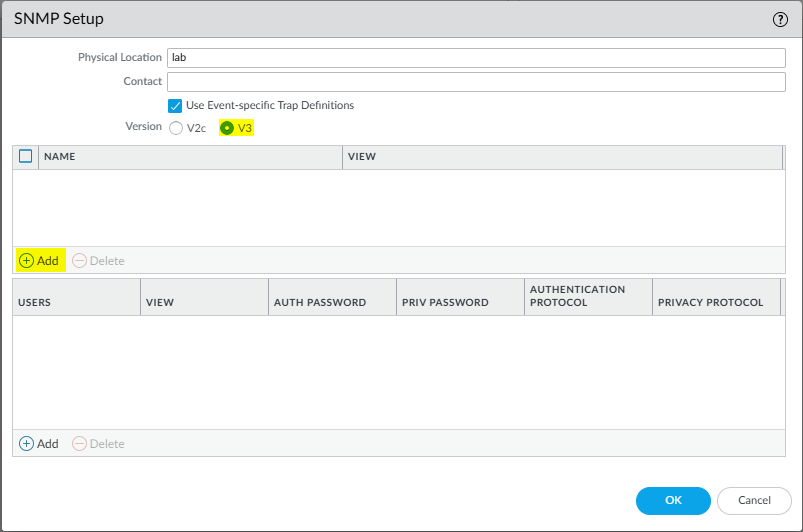Click the AUTH PASSWORD column header

332,302
